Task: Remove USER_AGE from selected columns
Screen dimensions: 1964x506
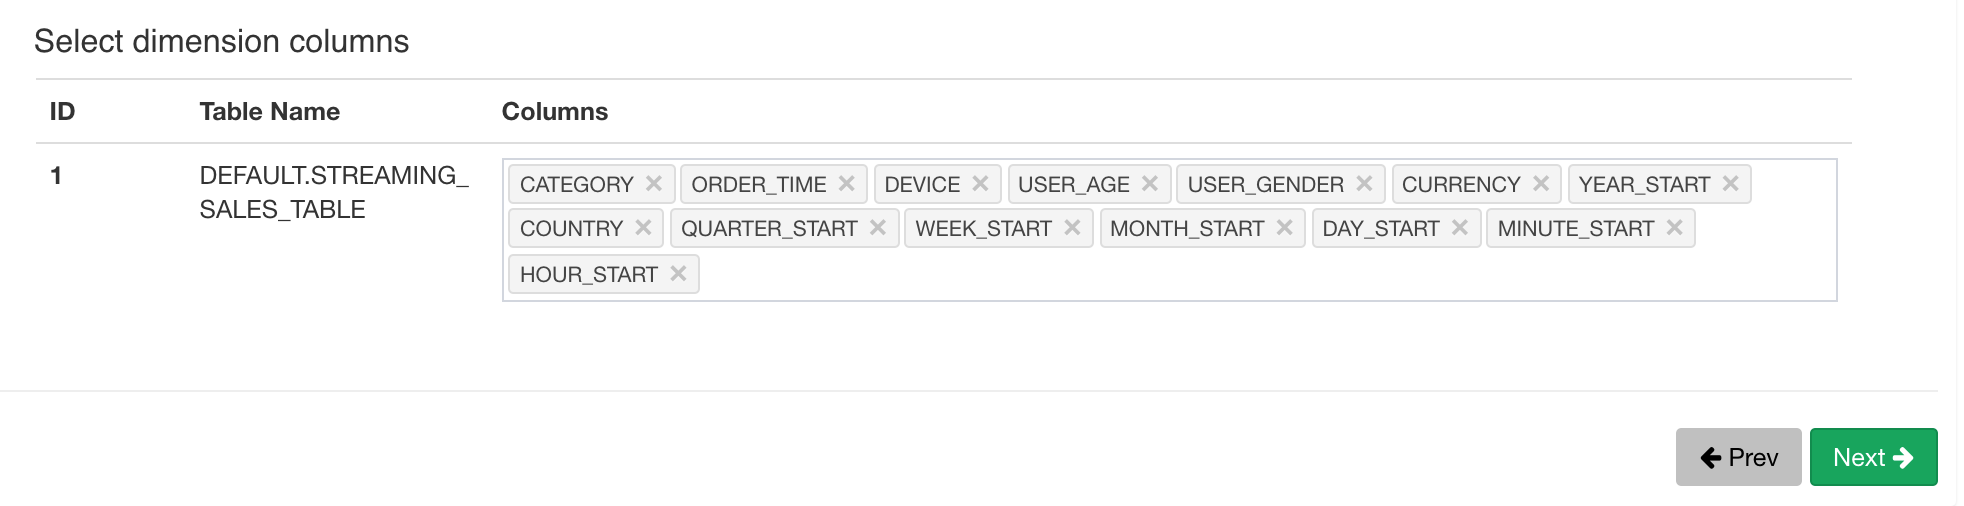Action: pos(1150,184)
